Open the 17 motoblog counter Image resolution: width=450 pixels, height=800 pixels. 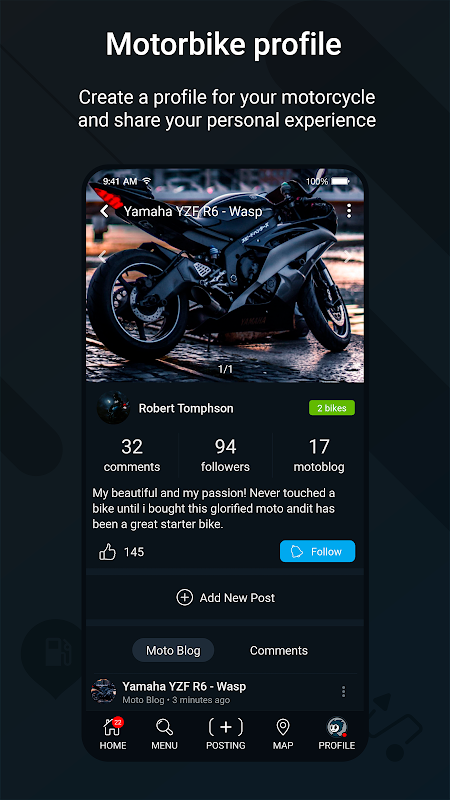319,455
